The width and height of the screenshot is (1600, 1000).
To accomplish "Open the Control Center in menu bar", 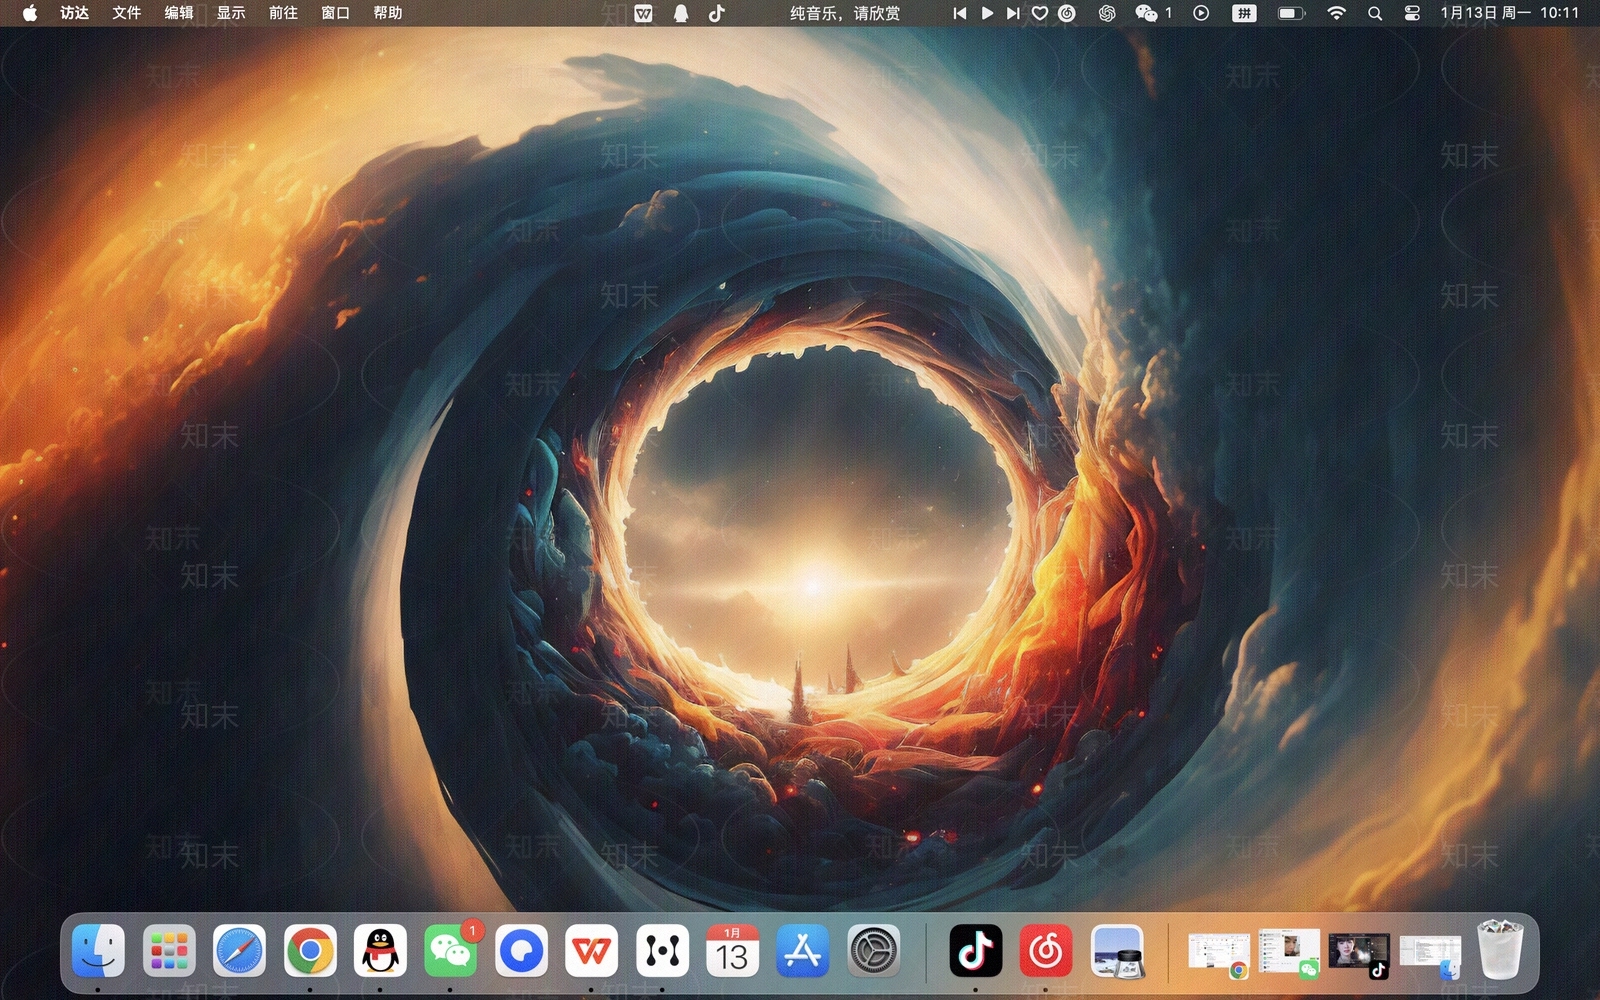I will coord(1412,13).
